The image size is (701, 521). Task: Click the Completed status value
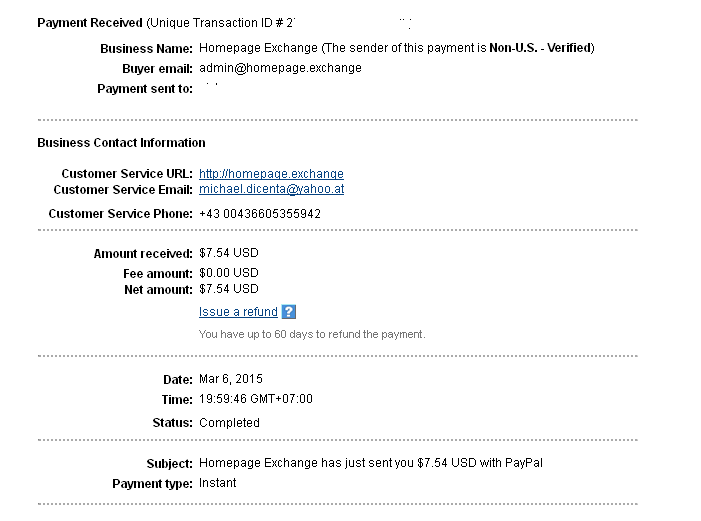229,423
